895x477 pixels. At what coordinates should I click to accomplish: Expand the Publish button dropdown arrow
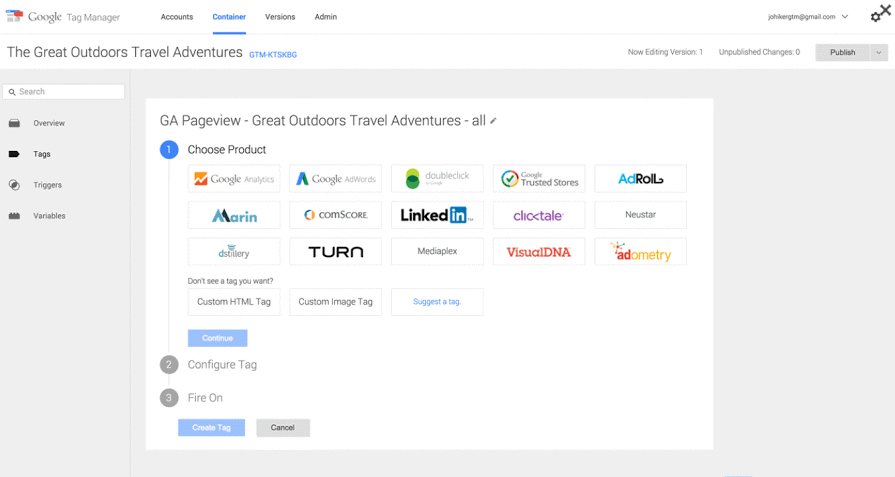pyautogui.click(x=878, y=52)
